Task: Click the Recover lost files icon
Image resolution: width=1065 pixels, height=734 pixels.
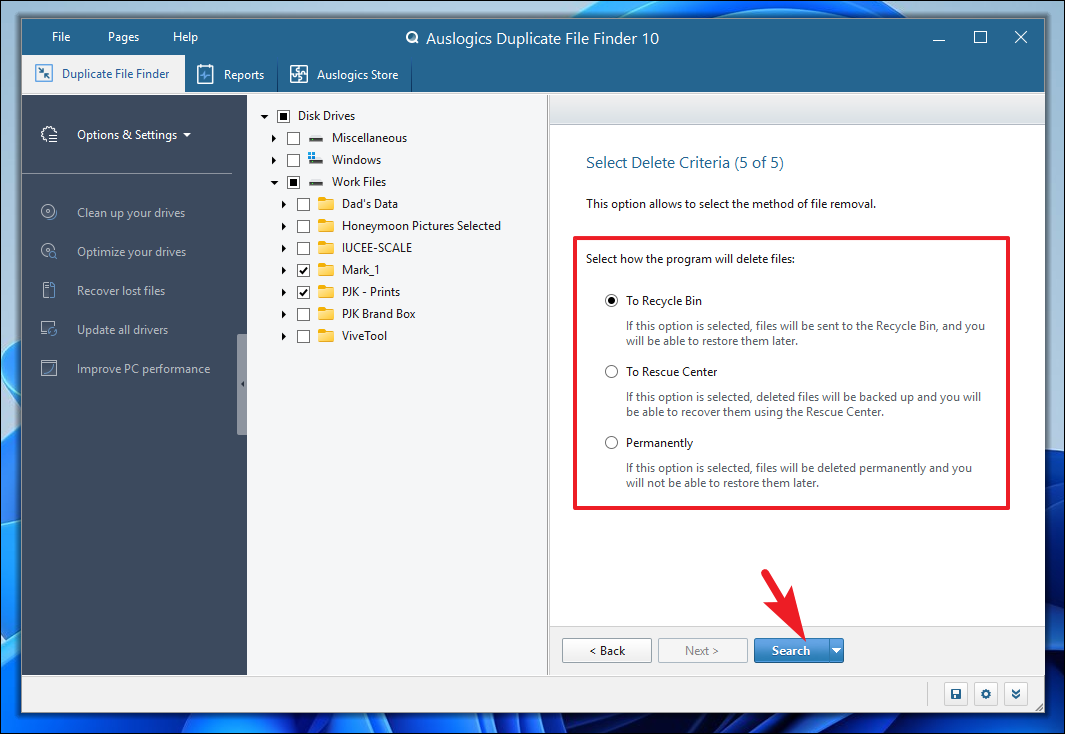Action: click(x=49, y=290)
